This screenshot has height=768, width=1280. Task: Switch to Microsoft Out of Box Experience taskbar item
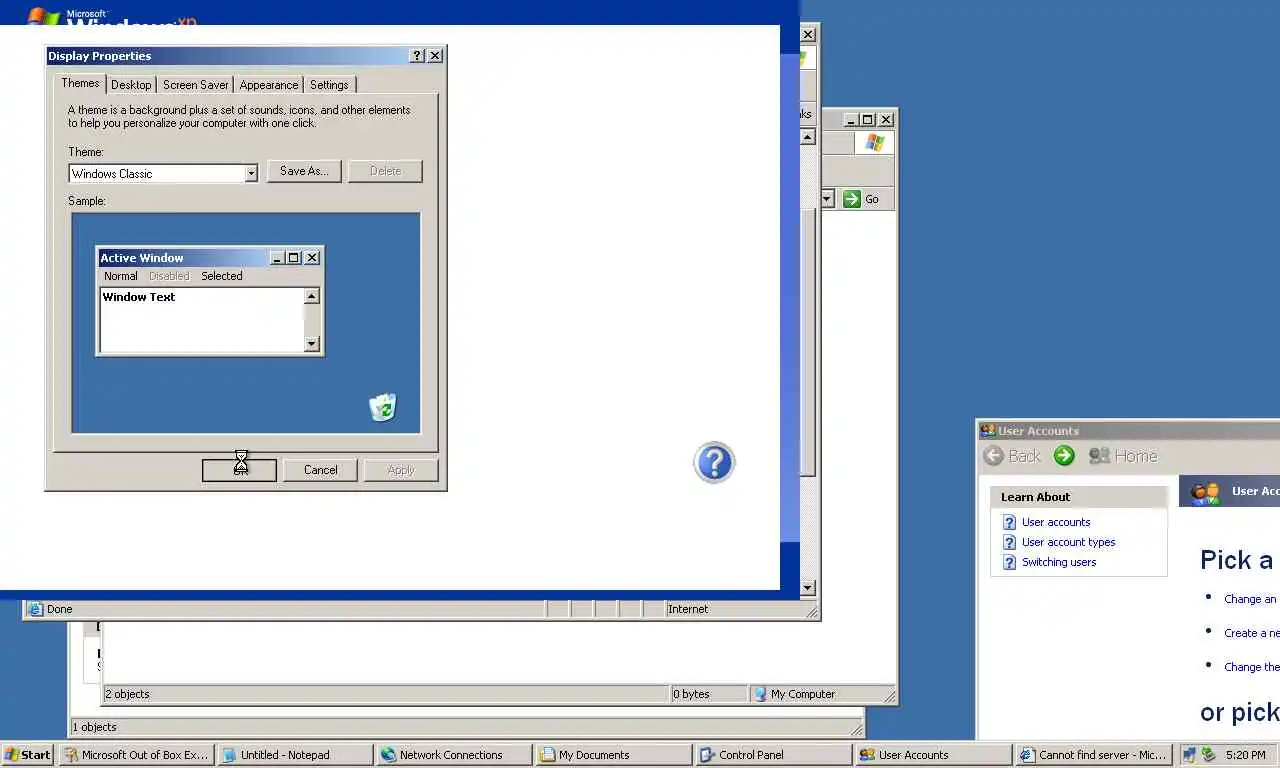pyautogui.click(x=136, y=755)
